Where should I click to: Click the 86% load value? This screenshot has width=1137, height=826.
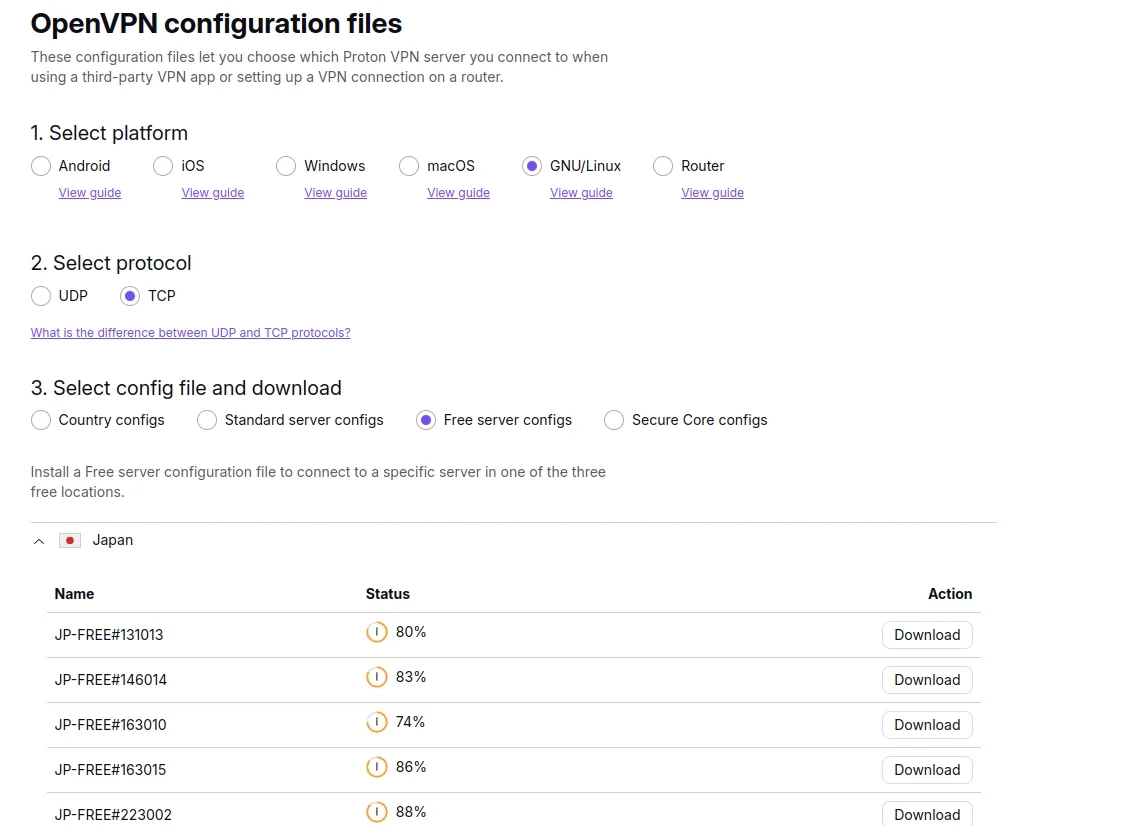point(411,767)
